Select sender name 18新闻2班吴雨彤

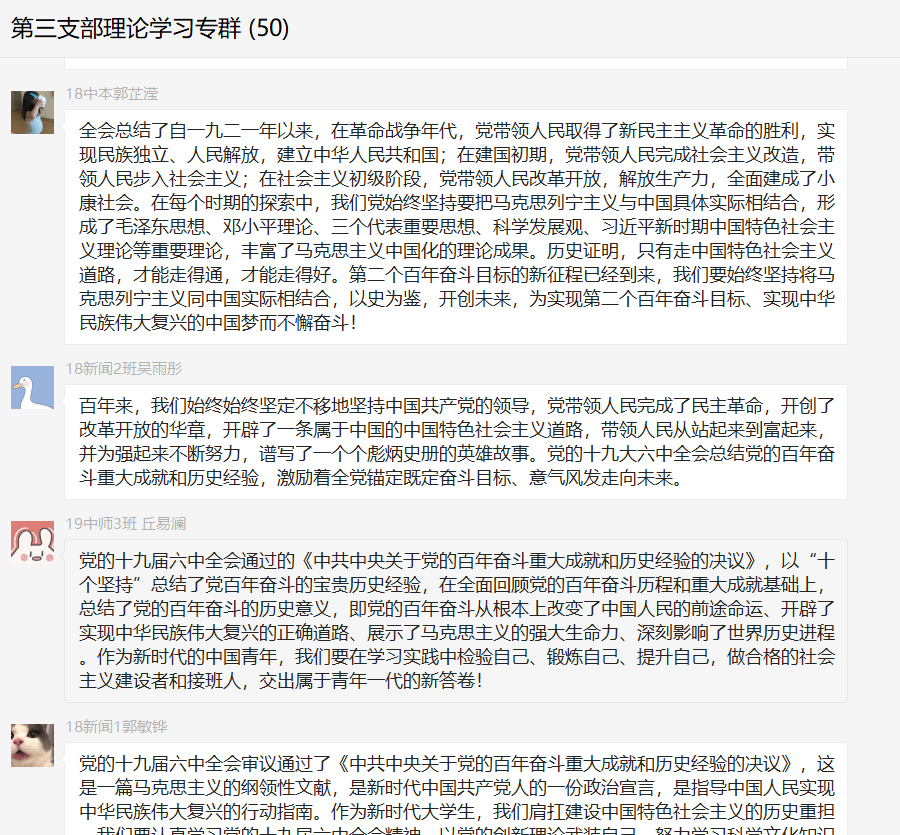(124, 368)
